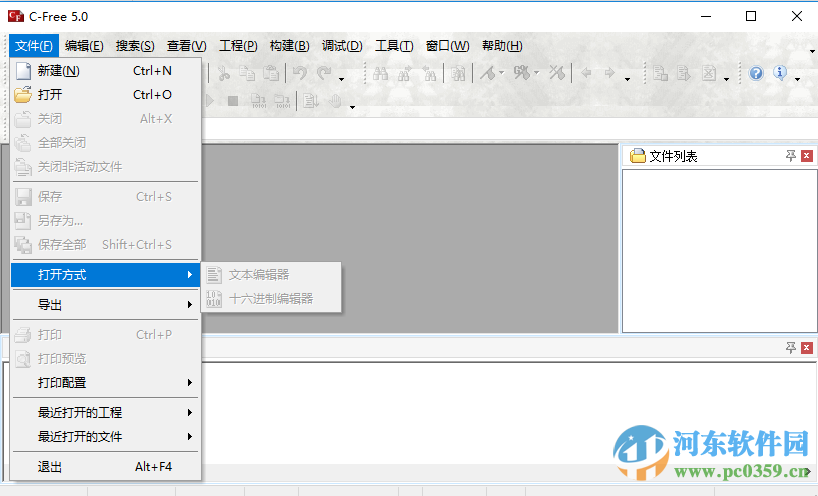Click the Stop square icon in second toolbar row

click(x=233, y=101)
